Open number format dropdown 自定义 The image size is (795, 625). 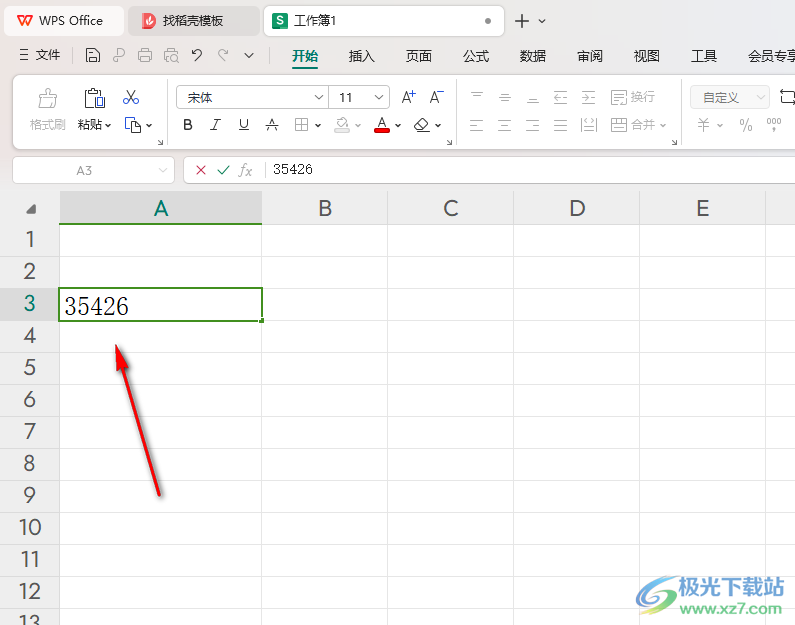(730, 97)
